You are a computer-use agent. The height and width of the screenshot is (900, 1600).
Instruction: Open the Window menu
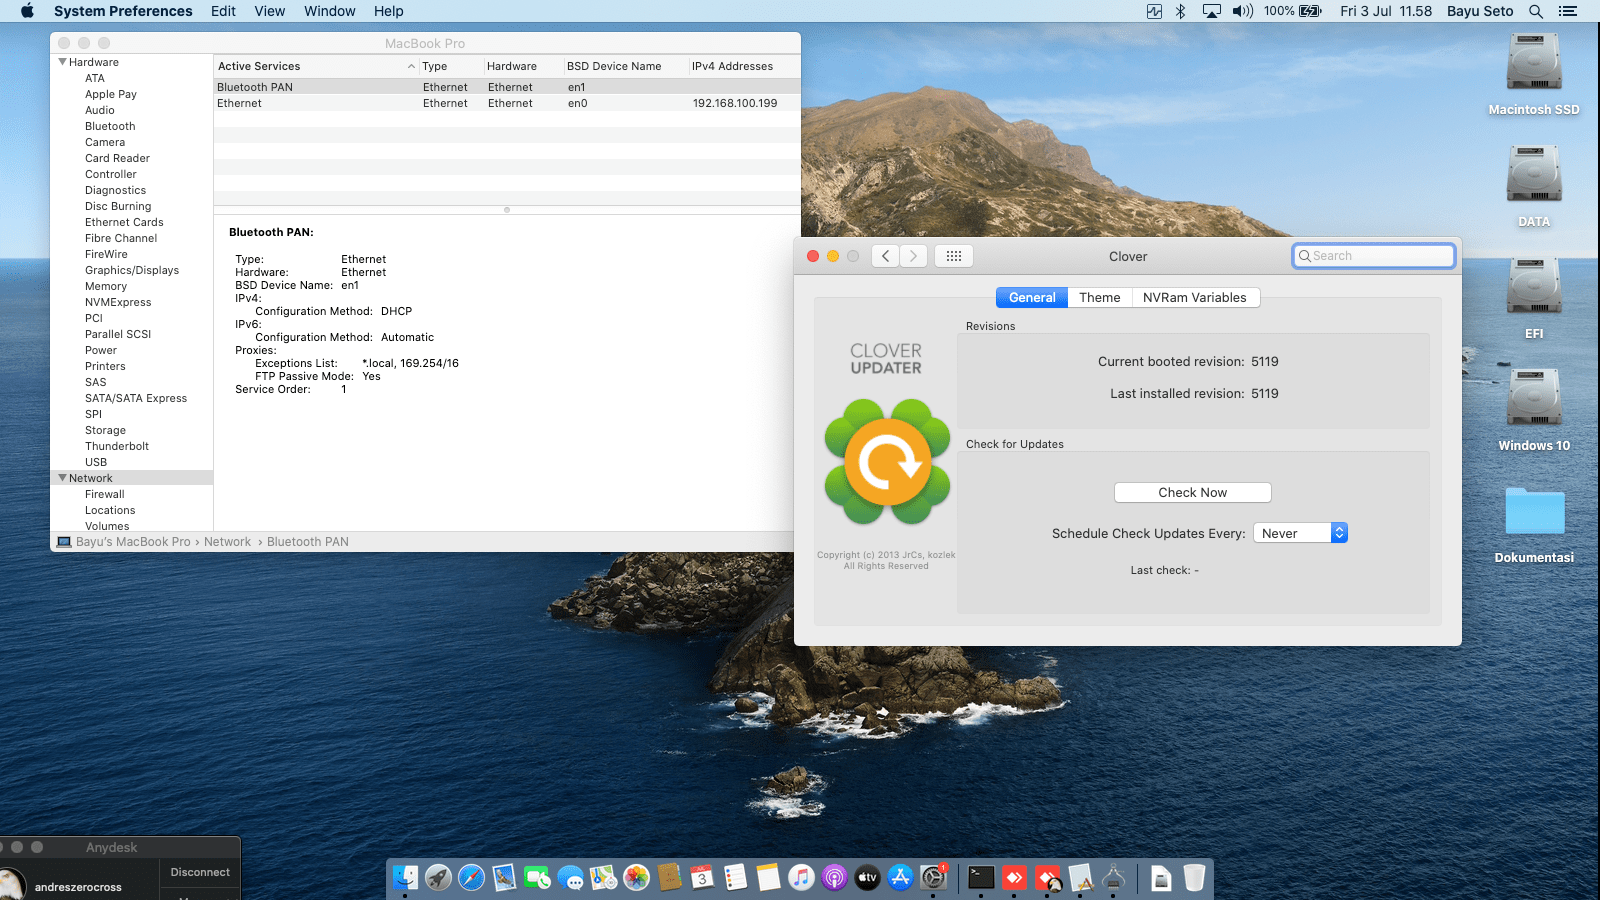[x=329, y=11]
